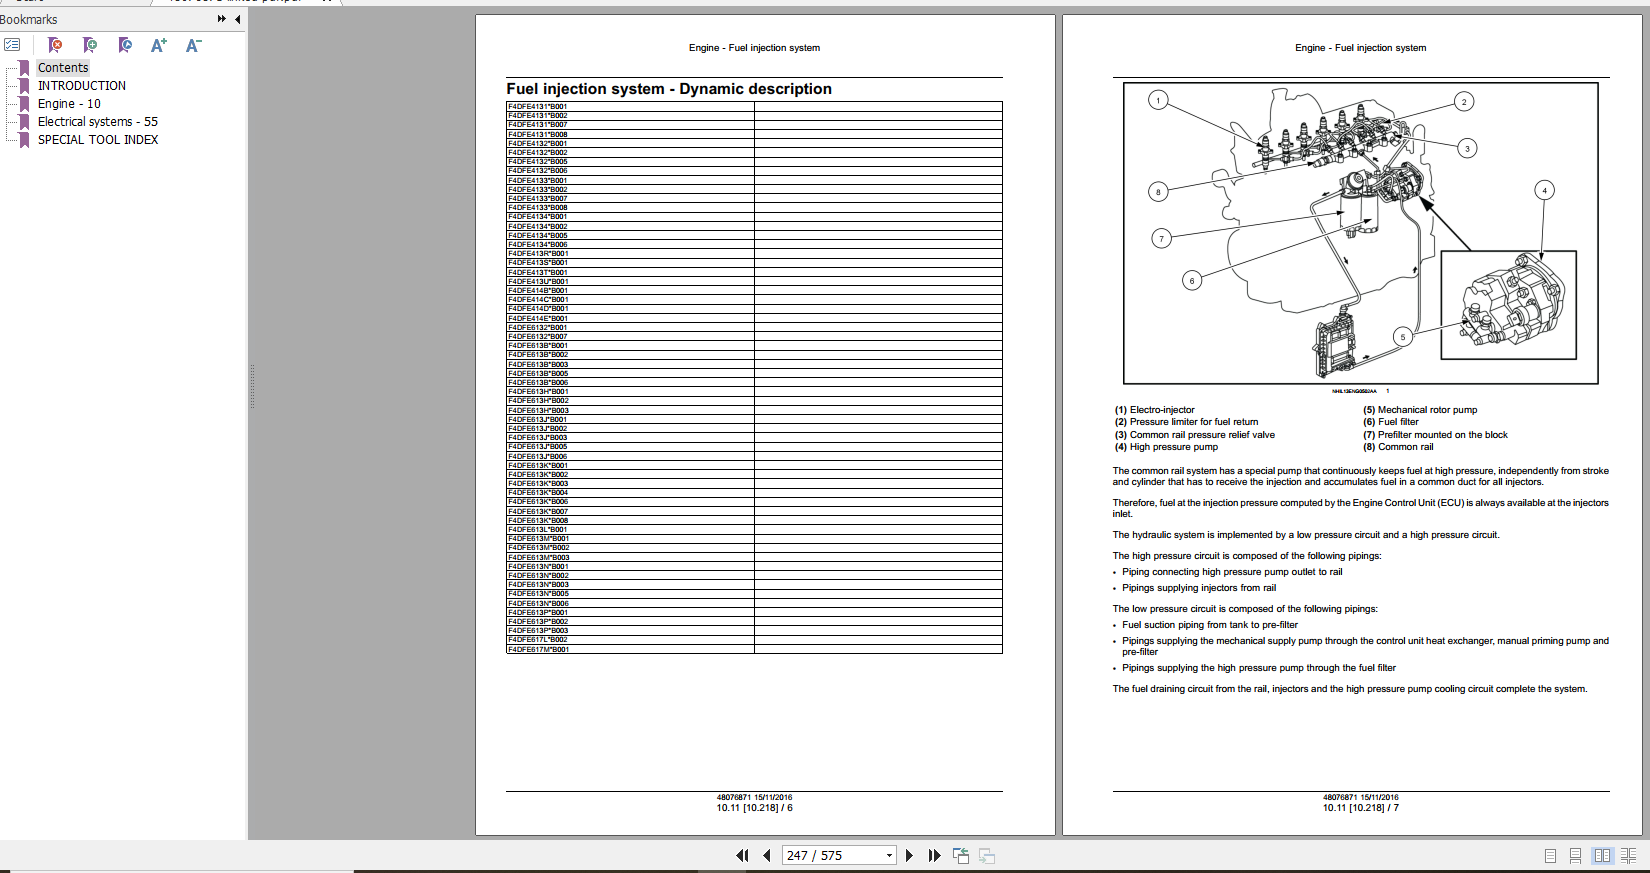Add a new bookmark with the green-plus icon
The image size is (1650, 873).
(x=90, y=45)
